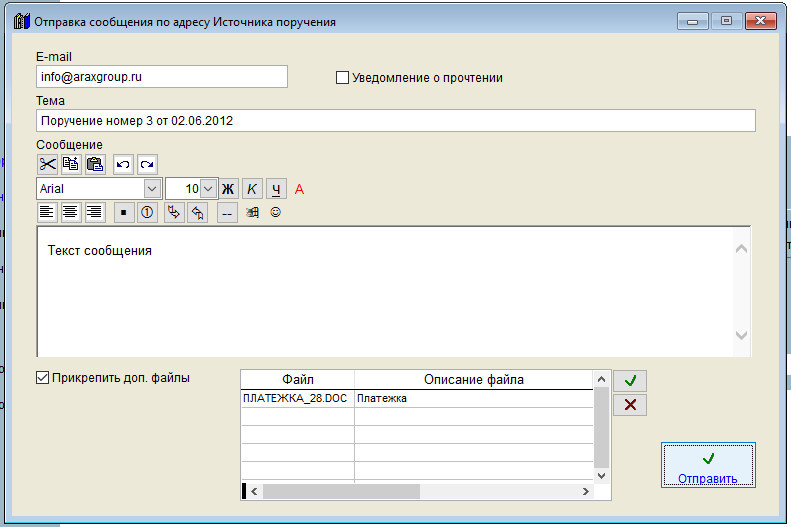This screenshot has width=791, height=527.
Task: Click the file table horizontal scrollbar thumb
Action: pos(342,491)
